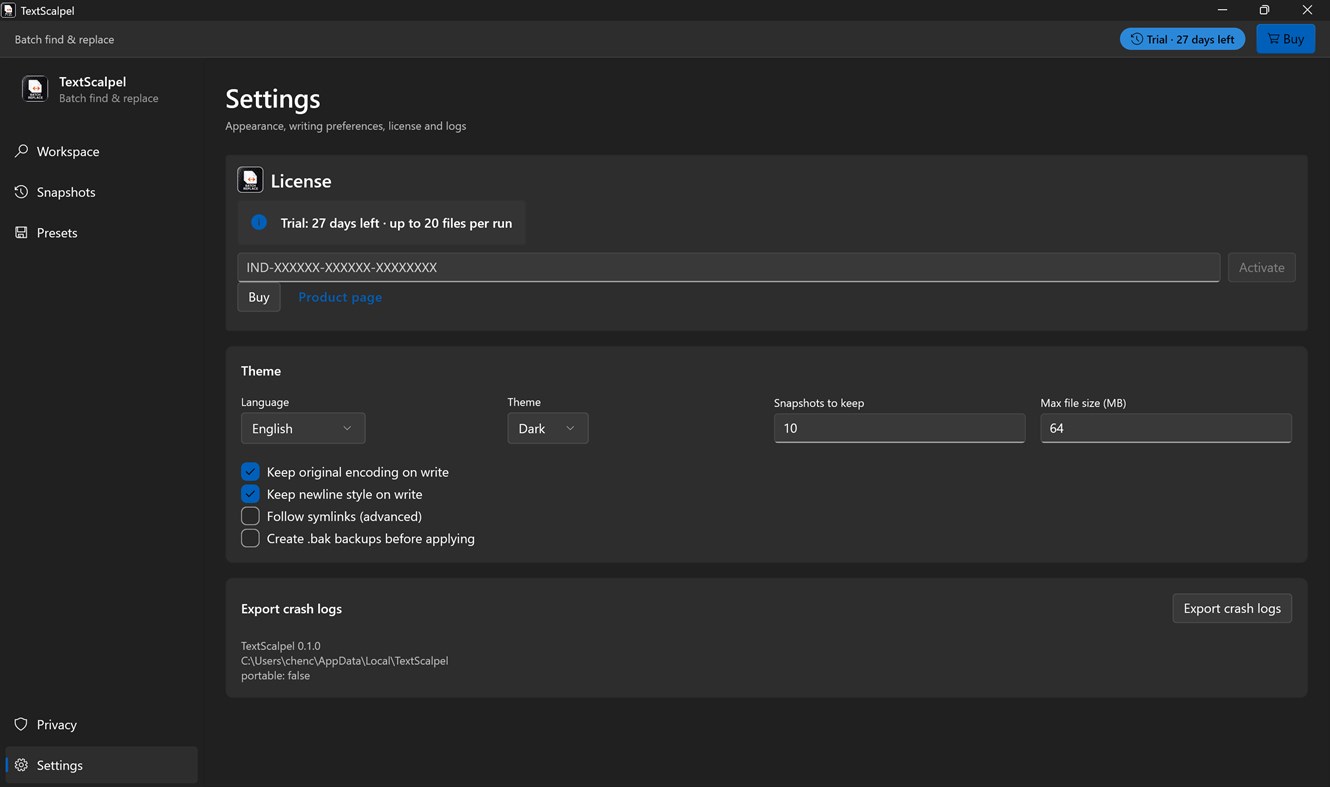Uncheck 'Keep original encoding on write'
This screenshot has height=787, width=1330.
tap(250, 472)
